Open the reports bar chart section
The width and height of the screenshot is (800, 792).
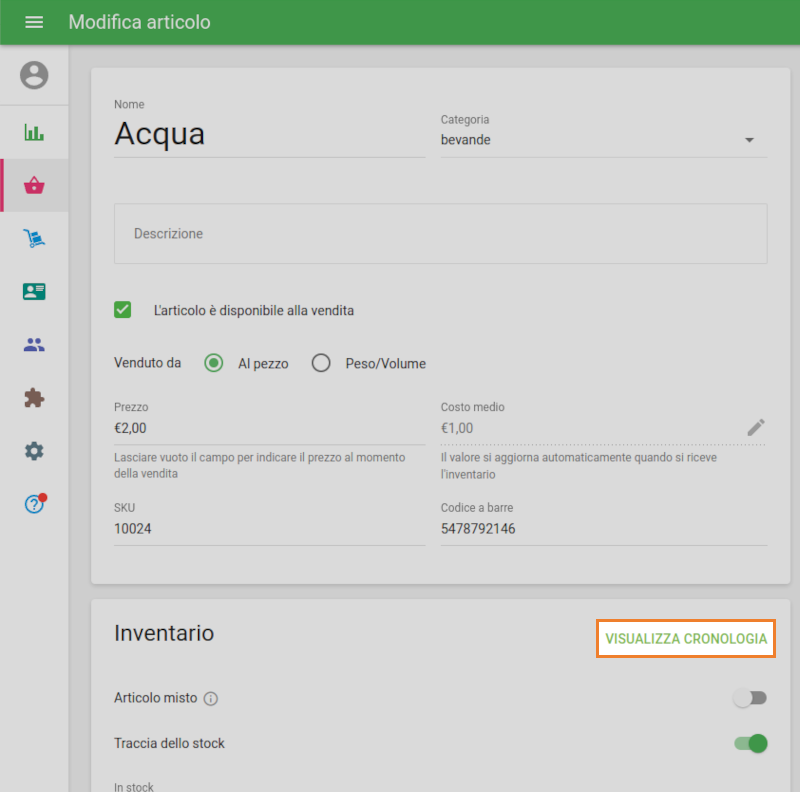click(x=34, y=132)
